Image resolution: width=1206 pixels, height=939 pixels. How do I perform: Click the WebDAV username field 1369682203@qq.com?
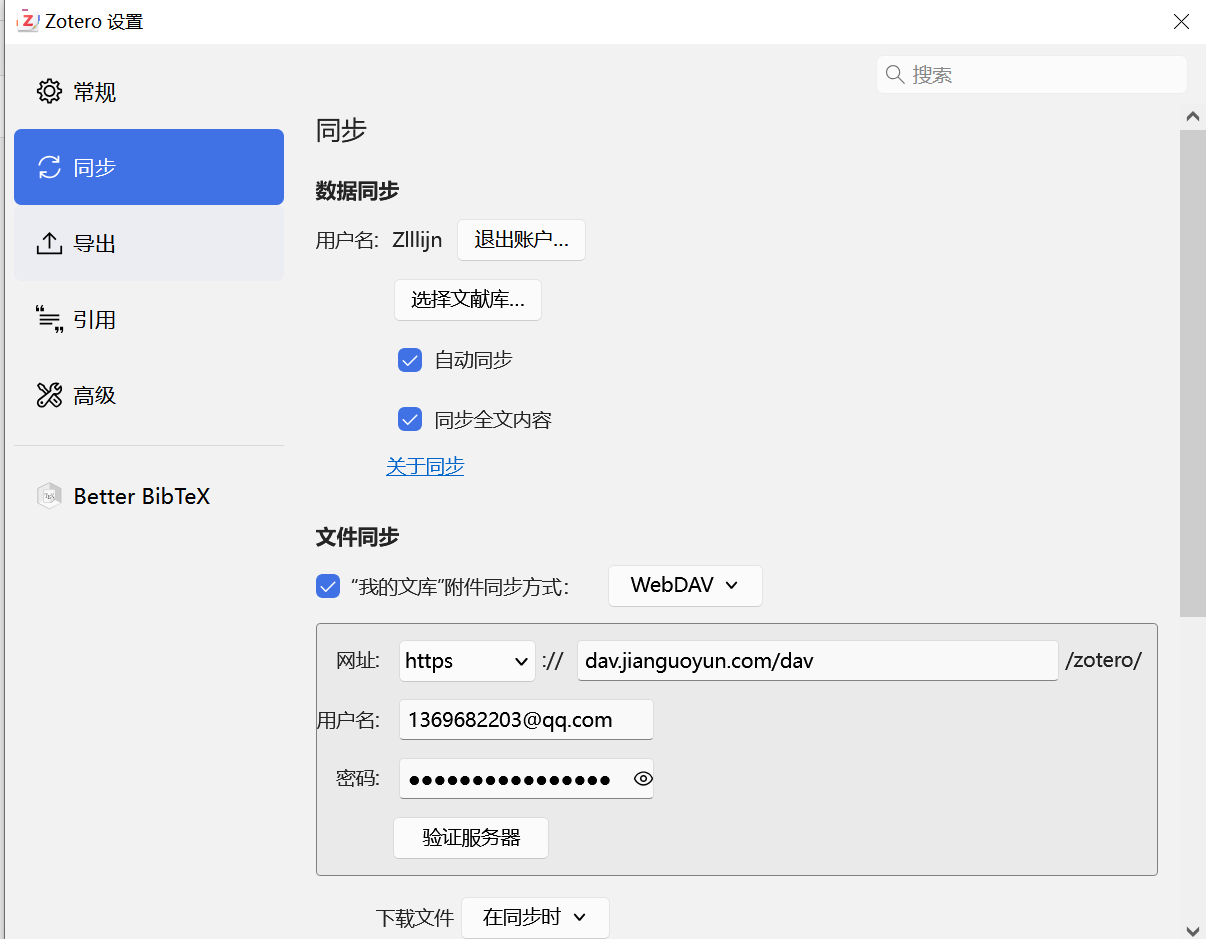[x=526, y=720]
